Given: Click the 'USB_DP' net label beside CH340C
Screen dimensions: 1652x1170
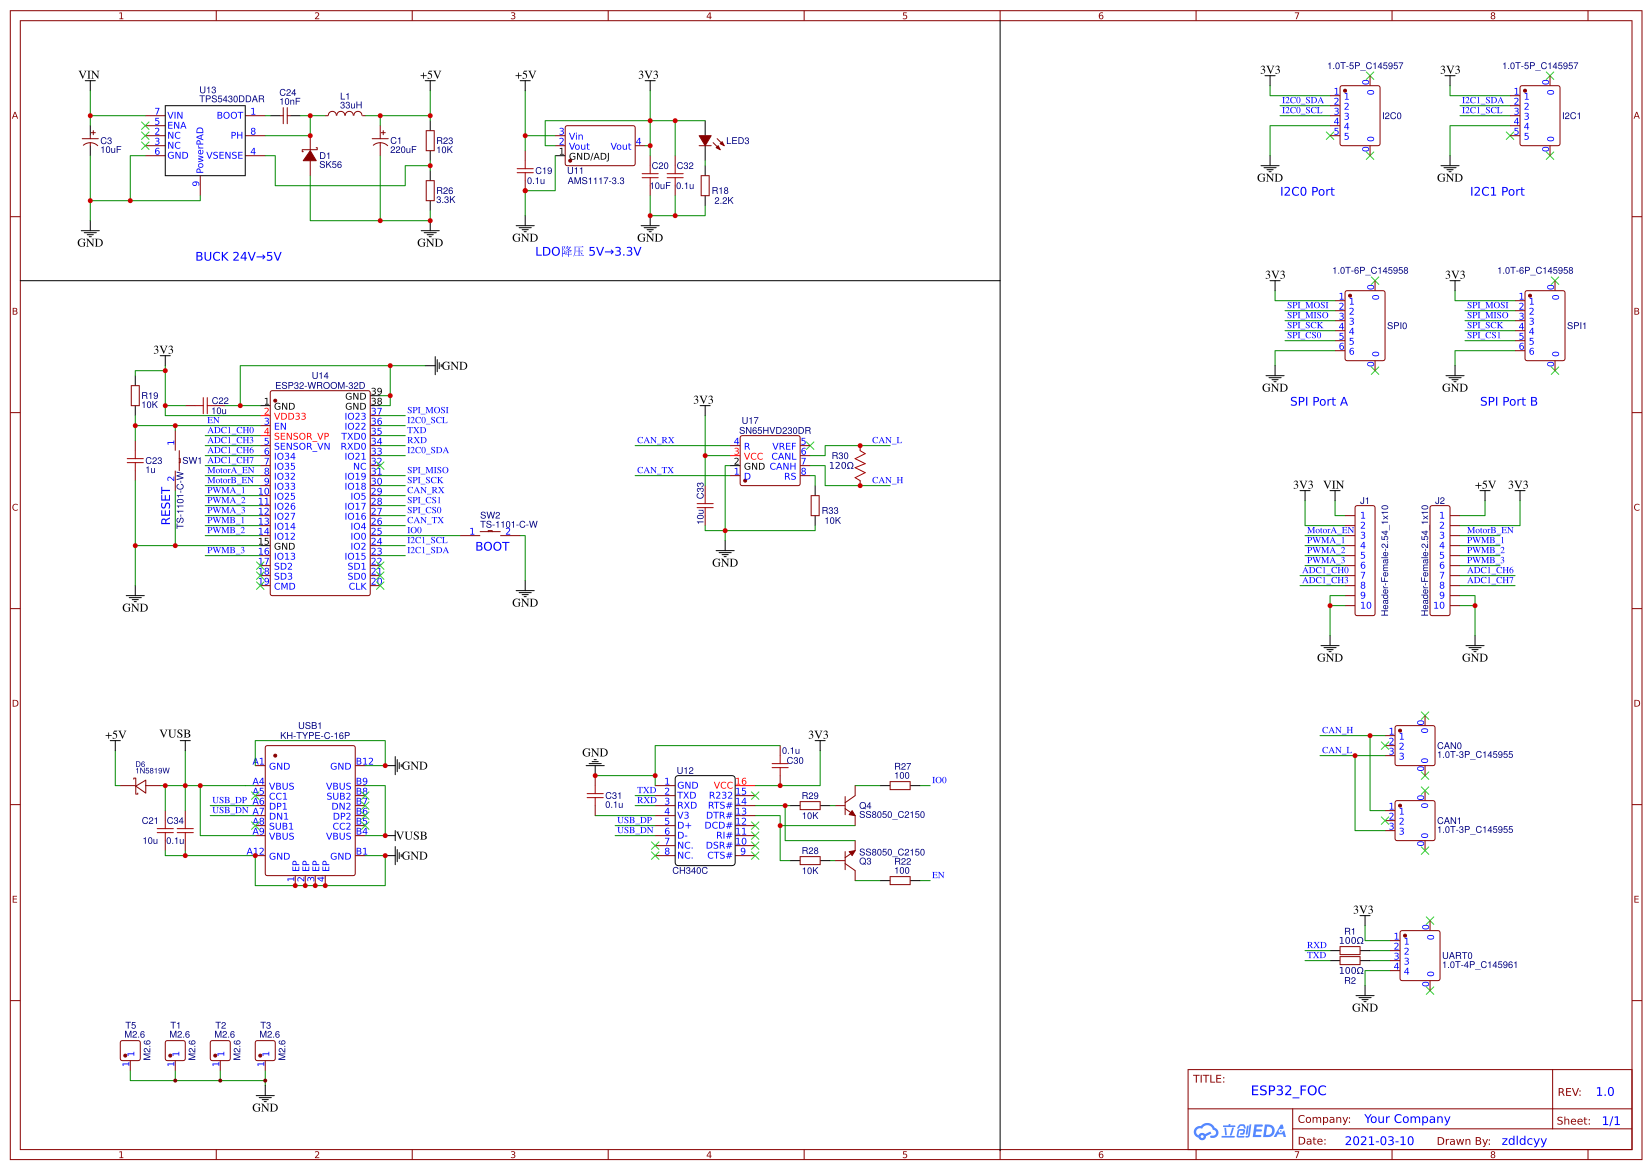Looking at the screenshot, I should [634, 820].
